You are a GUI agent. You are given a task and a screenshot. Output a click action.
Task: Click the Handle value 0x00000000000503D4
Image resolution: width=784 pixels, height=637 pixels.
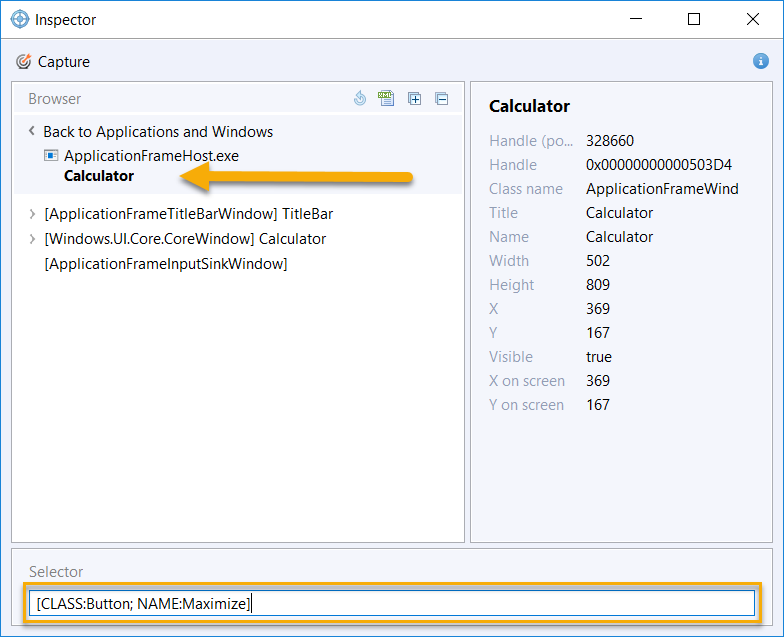[658, 165]
